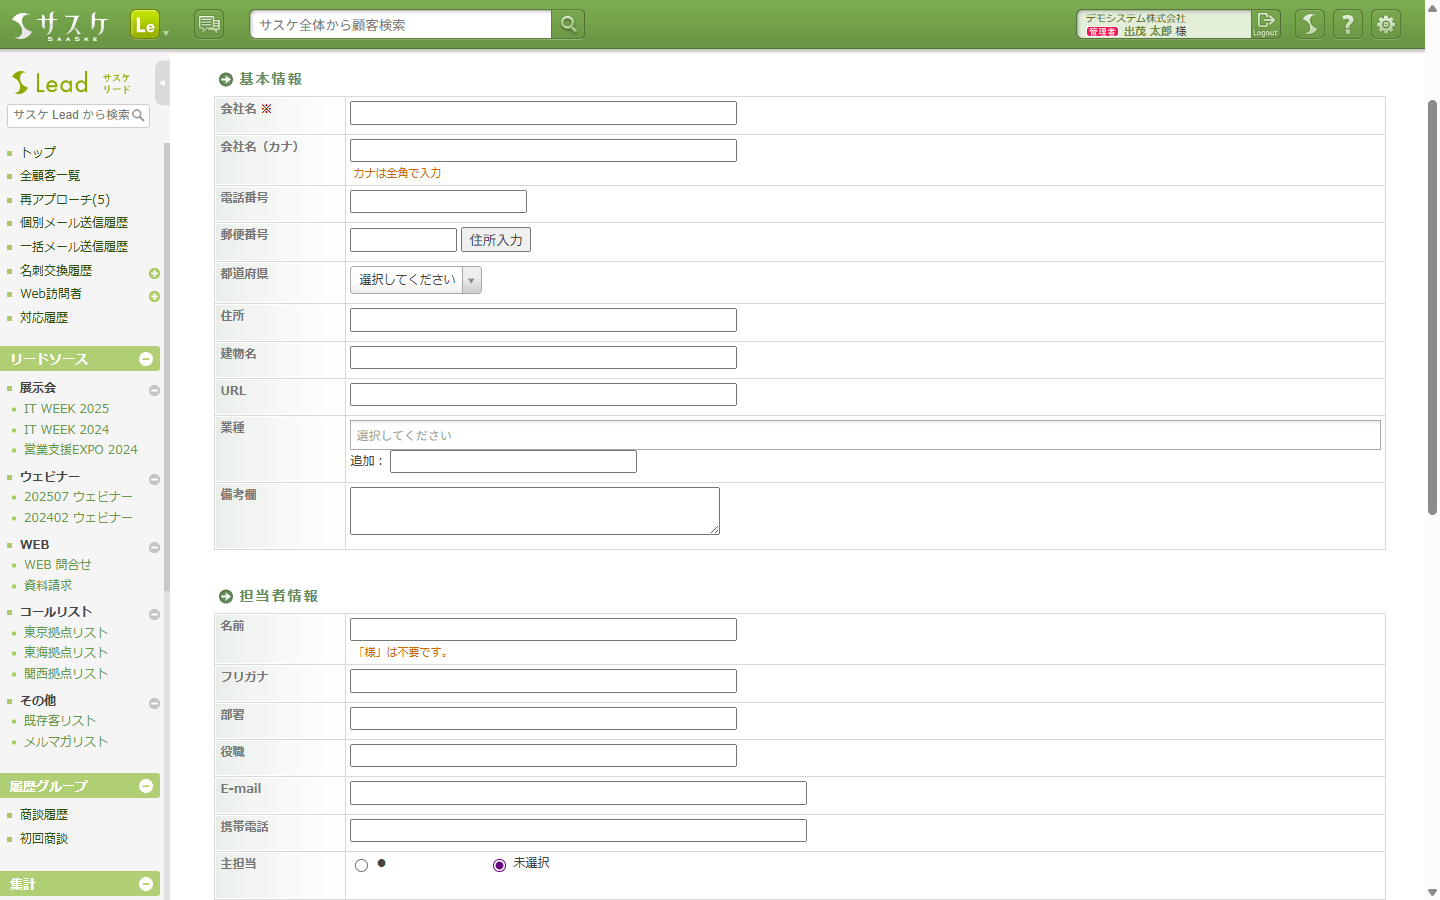Click plus icon beside 名刺交換履歴

[x=154, y=273]
